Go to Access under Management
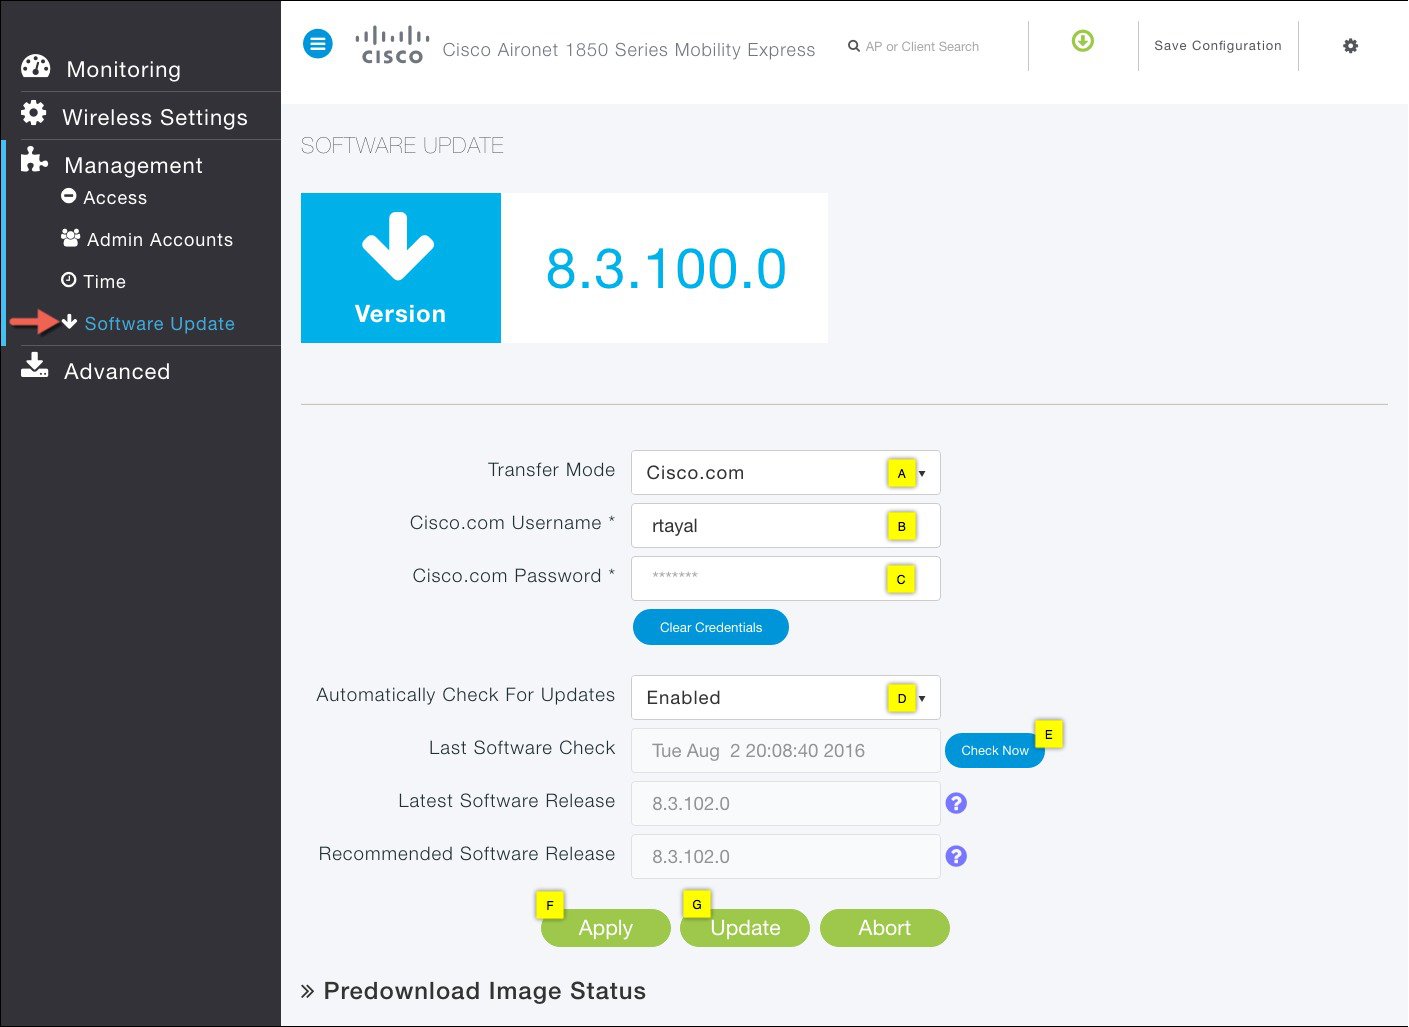This screenshot has height=1027, width=1409. point(115,198)
